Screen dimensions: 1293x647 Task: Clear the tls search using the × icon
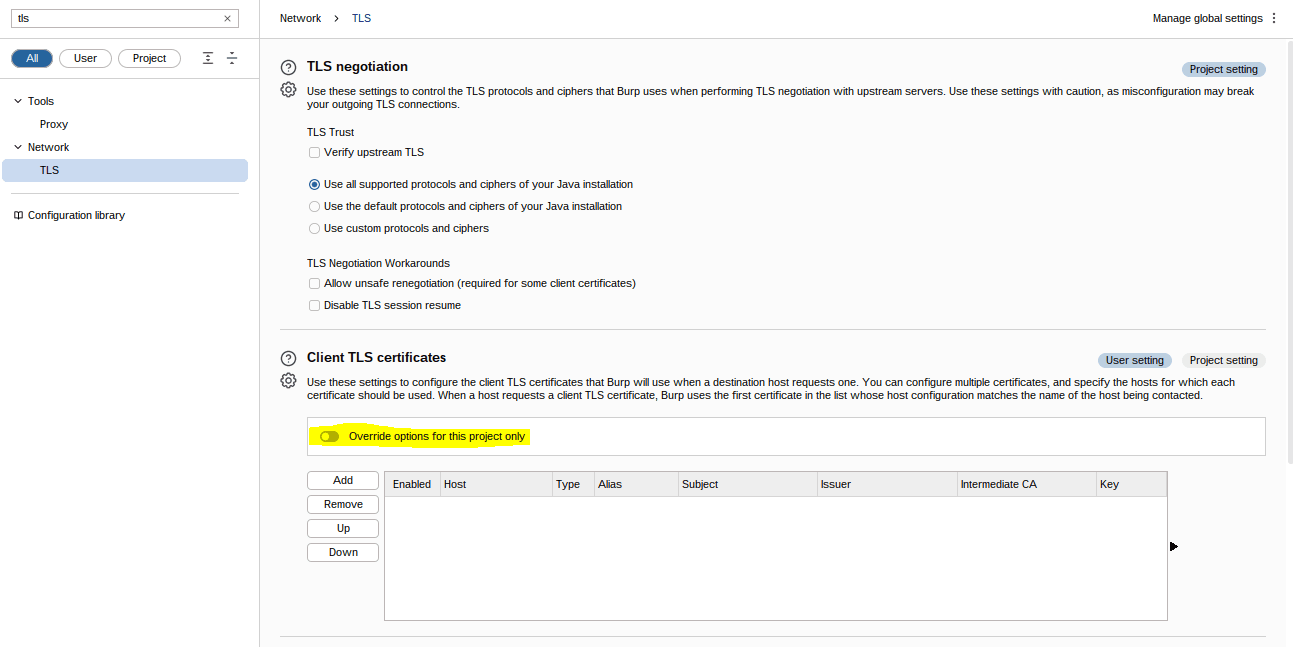[228, 18]
